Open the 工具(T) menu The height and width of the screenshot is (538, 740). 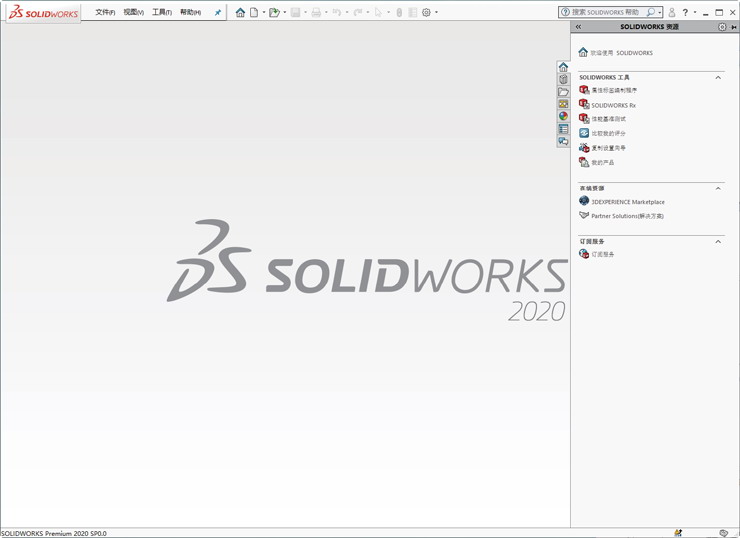(162, 12)
